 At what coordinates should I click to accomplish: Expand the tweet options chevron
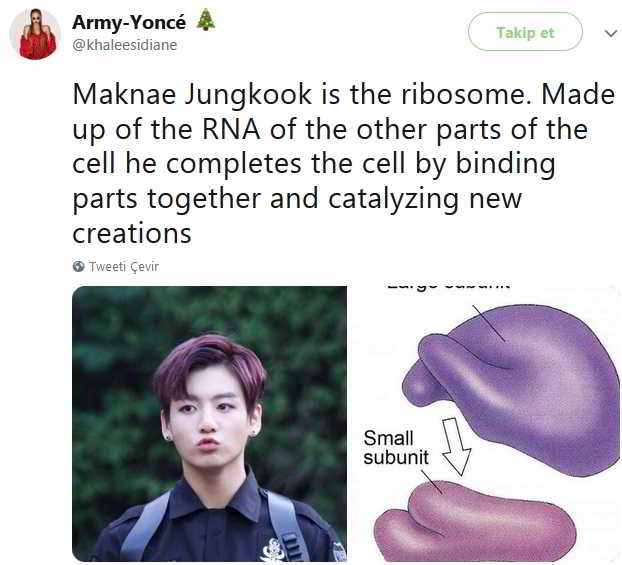point(610,33)
